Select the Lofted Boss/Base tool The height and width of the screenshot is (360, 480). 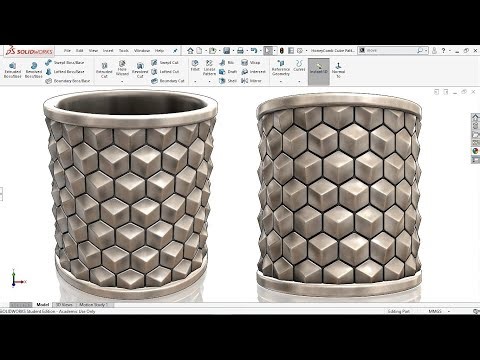click(x=65, y=72)
